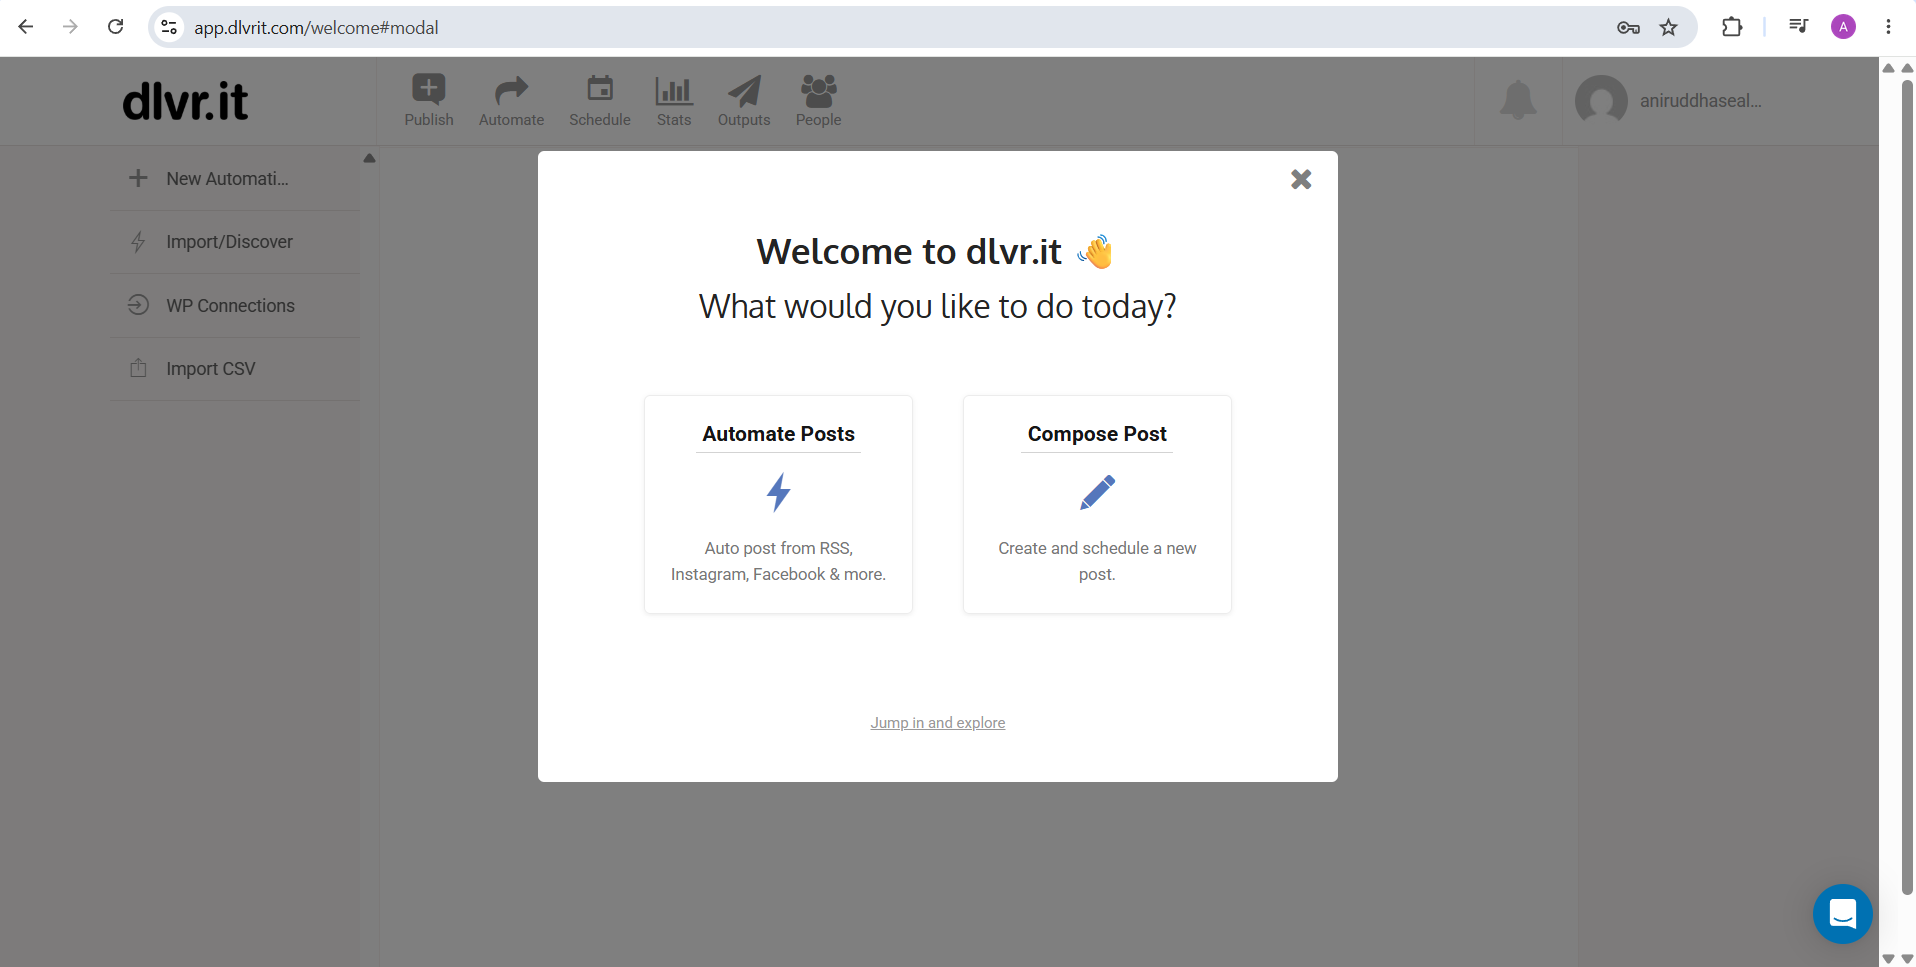
Task: Open the notifications bell
Action: [x=1518, y=100]
